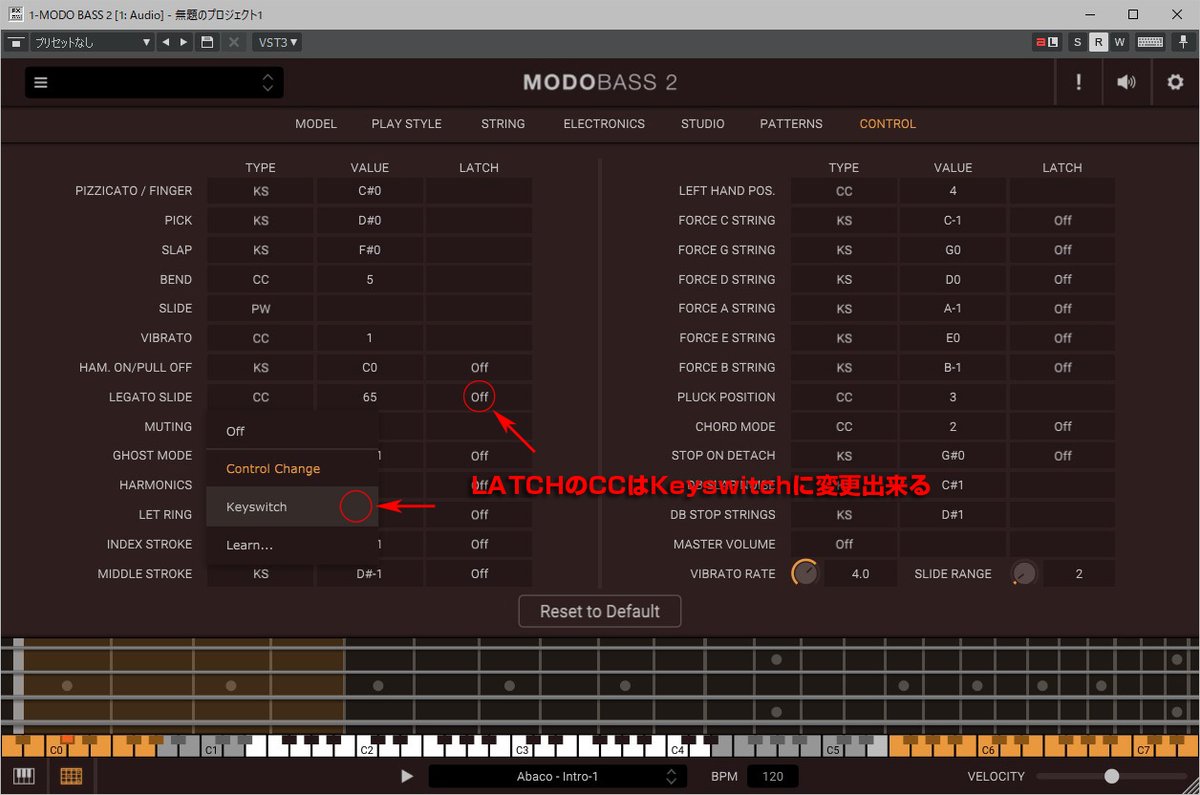Open TYPE PW dropdown for SLIDE
This screenshot has height=795, width=1200.
(x=260, y=309)
